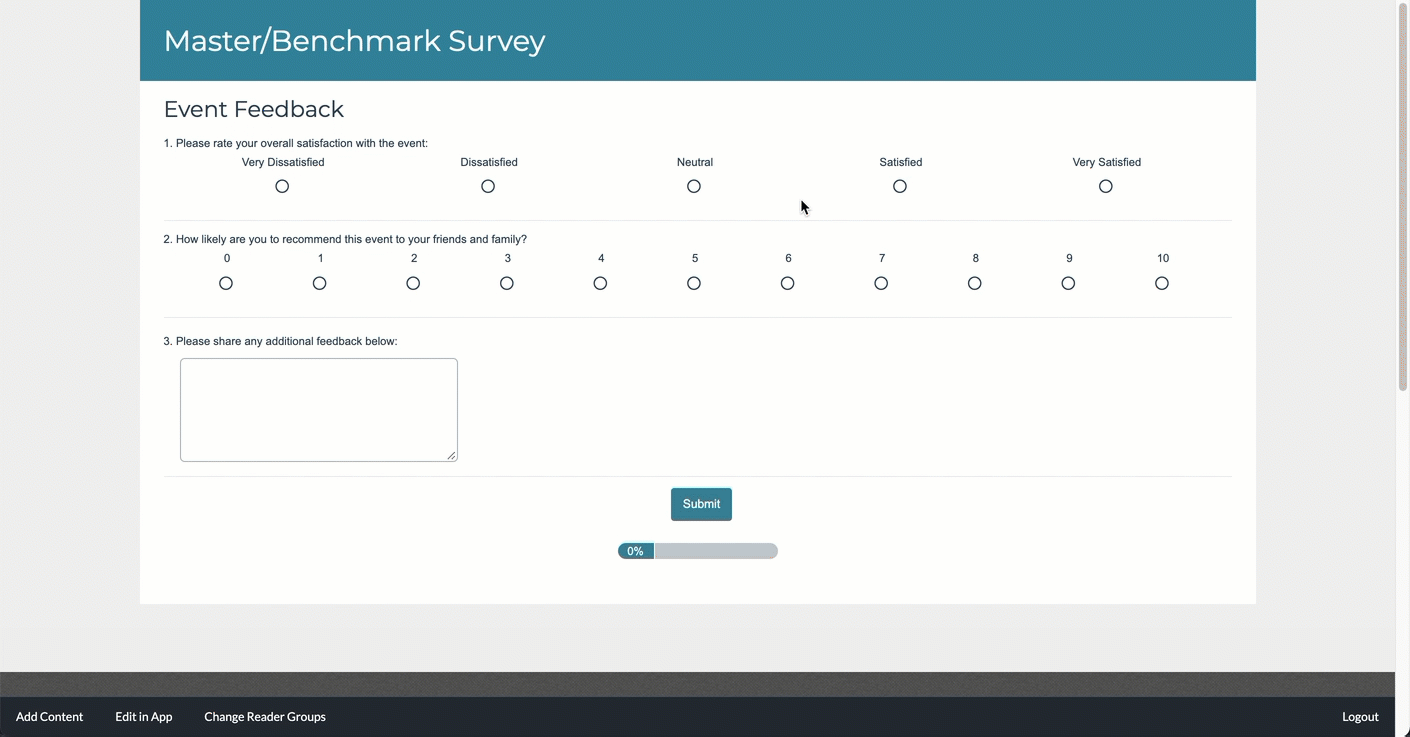Open Change Reader Groups
The width and height of the screenshot is (1410, 737).
(265, 717)
